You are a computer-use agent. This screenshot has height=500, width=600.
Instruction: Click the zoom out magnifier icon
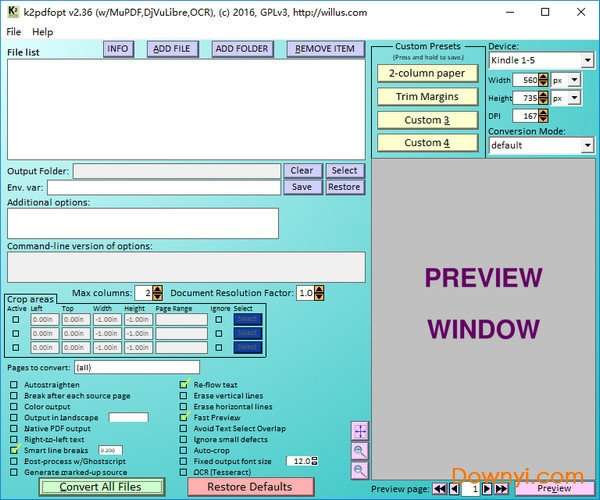[360, 470]
